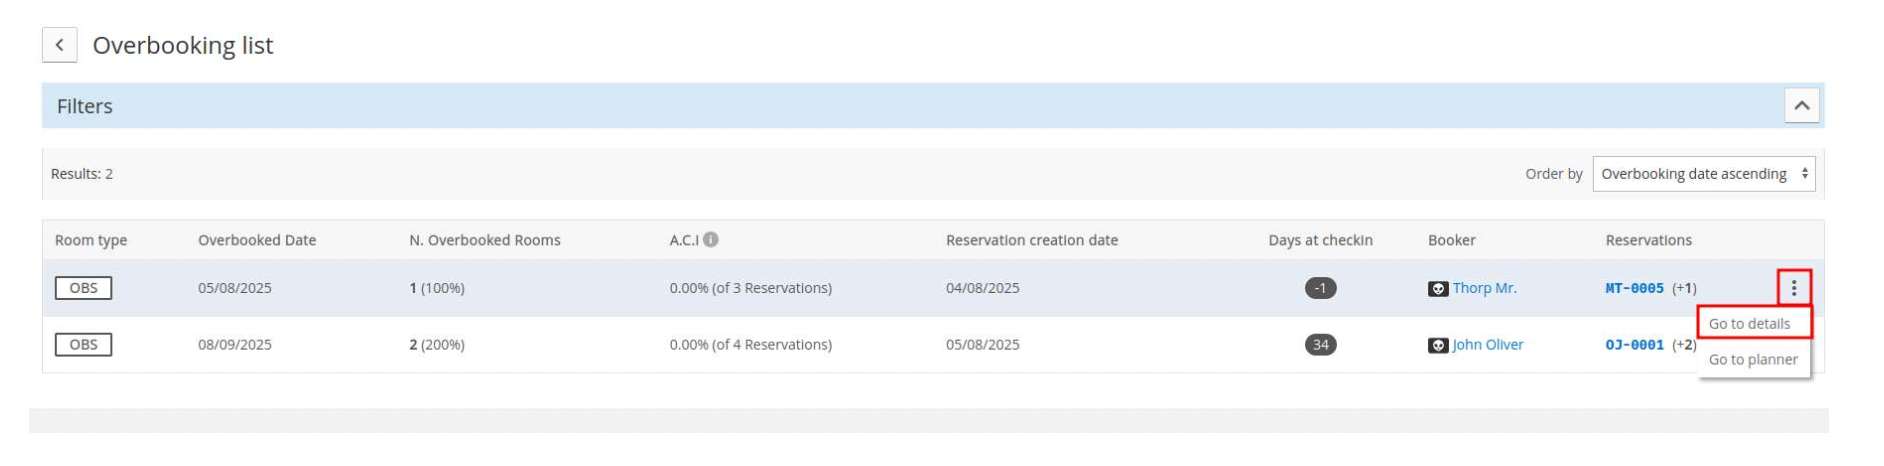Image resolution: width=1884 pixels, height=466 pixels.
Task: Open reservation MT-0005
Action: pos(1634,288)
